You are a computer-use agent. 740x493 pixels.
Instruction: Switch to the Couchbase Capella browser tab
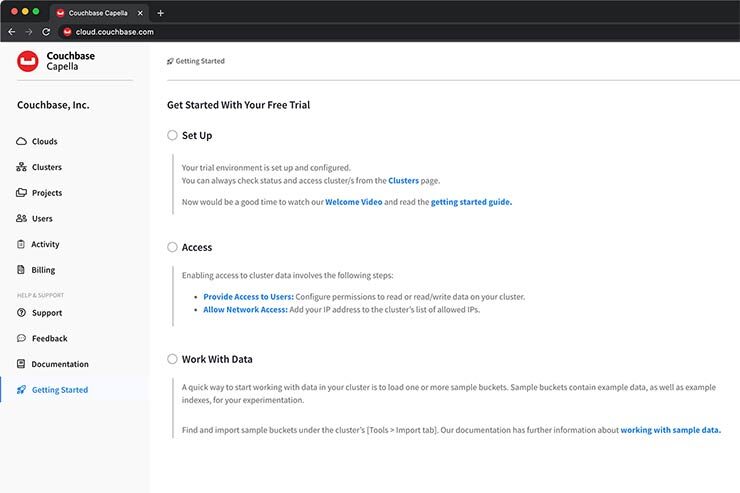pyautogui.click(x=100, y=13)
